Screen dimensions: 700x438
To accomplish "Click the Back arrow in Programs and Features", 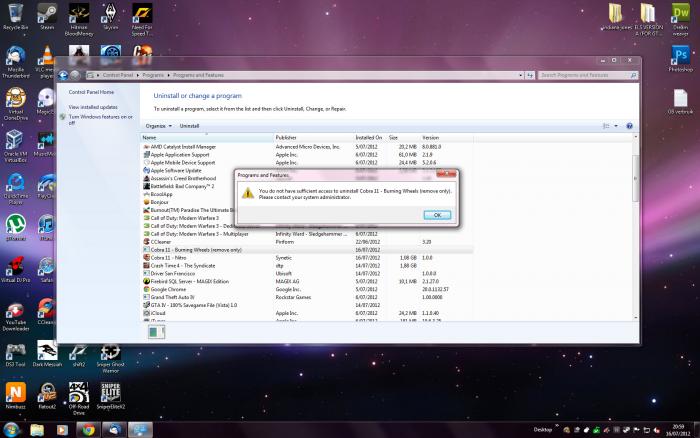I will (63, 75).
